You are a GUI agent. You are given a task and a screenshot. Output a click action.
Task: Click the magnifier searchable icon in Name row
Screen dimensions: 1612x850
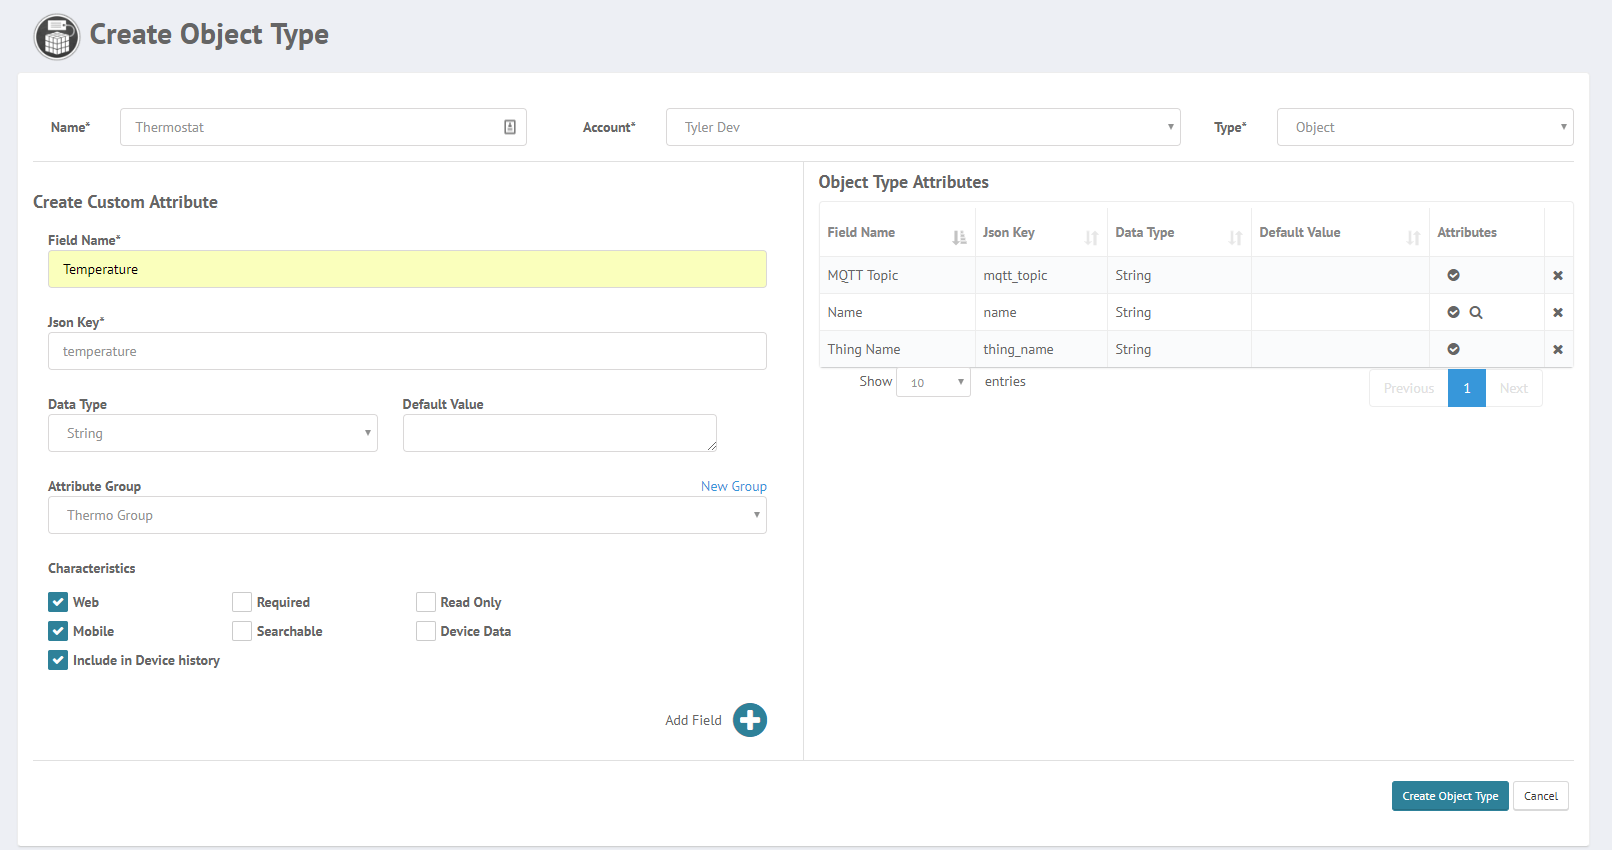point(1476,312)
